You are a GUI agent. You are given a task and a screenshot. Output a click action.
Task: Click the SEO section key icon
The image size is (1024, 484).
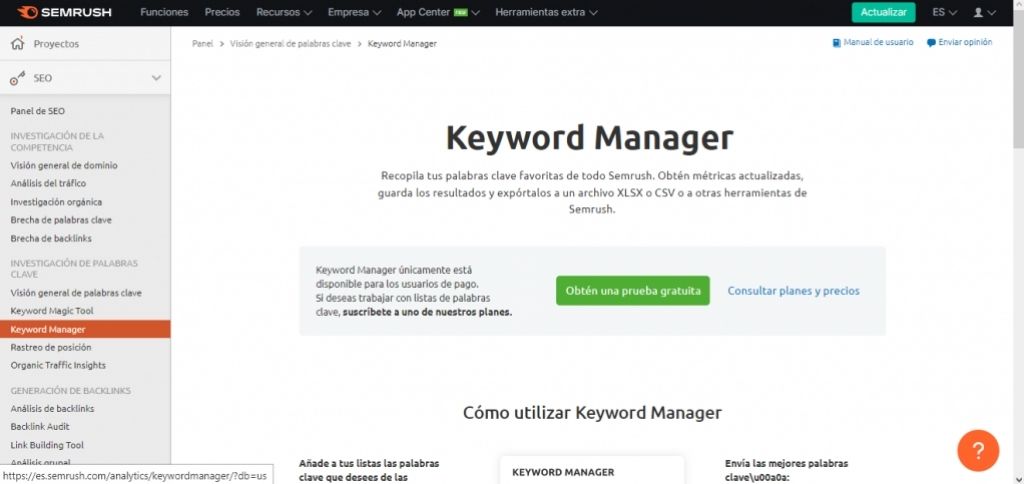click(x=18, y=78)
